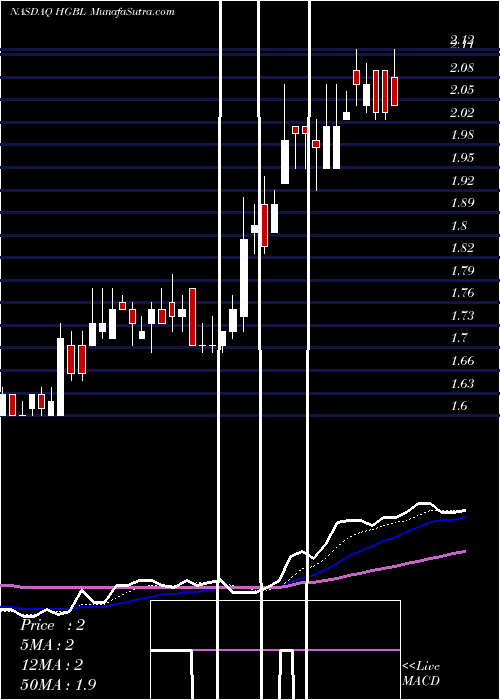Click the 1.7 price axis label
The height and width of the screenshot is (700, 500).
[459, 338]
